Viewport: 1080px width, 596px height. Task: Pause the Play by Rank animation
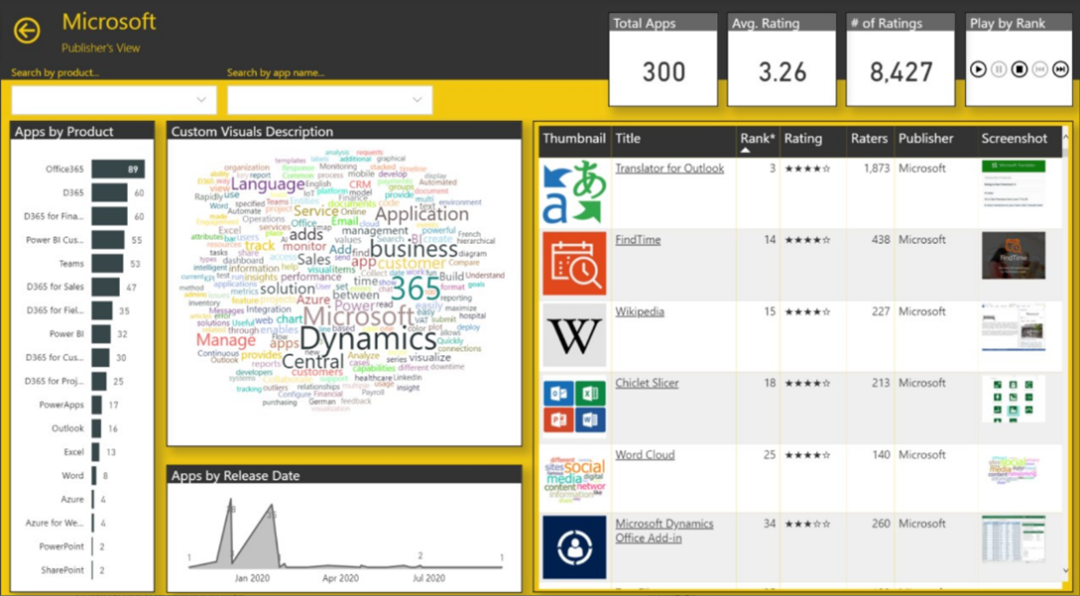[999, 69]
